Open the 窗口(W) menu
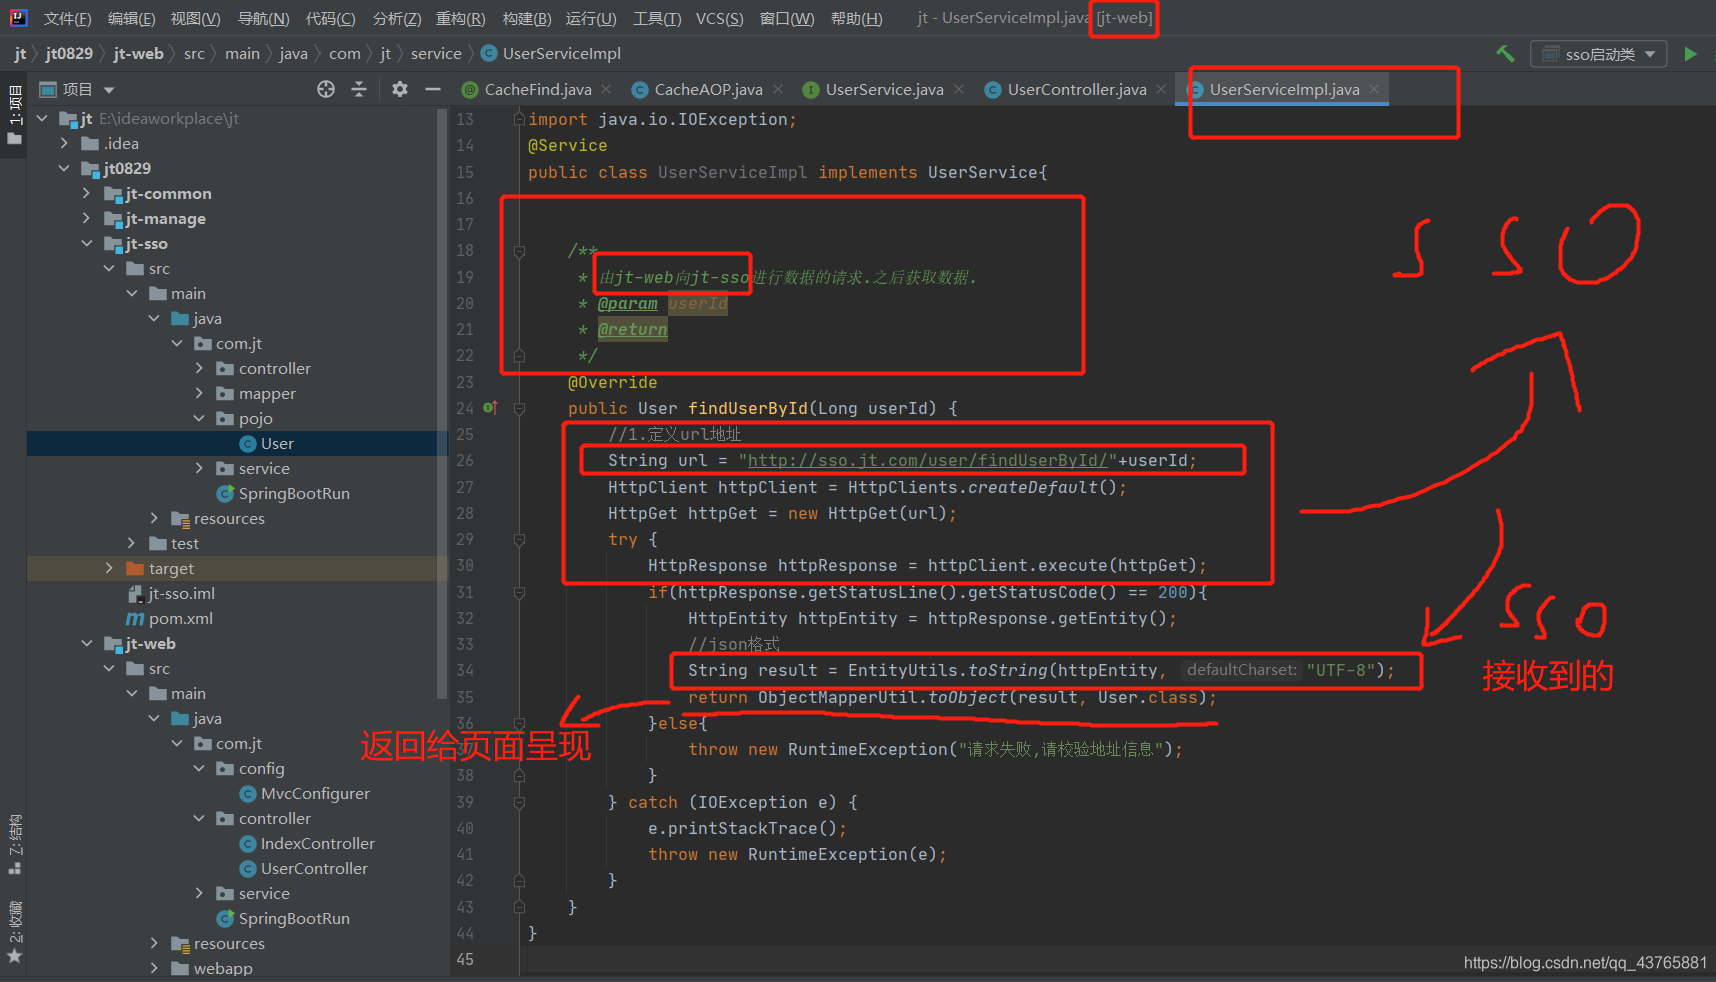 click(787, 18)
